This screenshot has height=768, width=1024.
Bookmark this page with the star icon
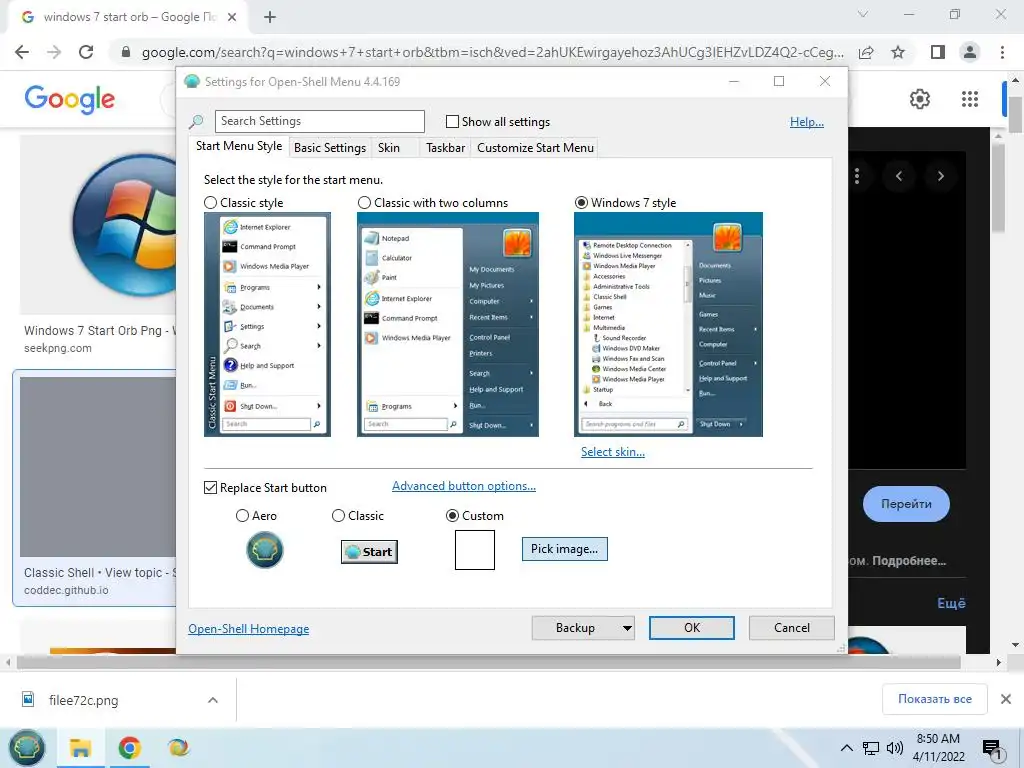[898, 52]
